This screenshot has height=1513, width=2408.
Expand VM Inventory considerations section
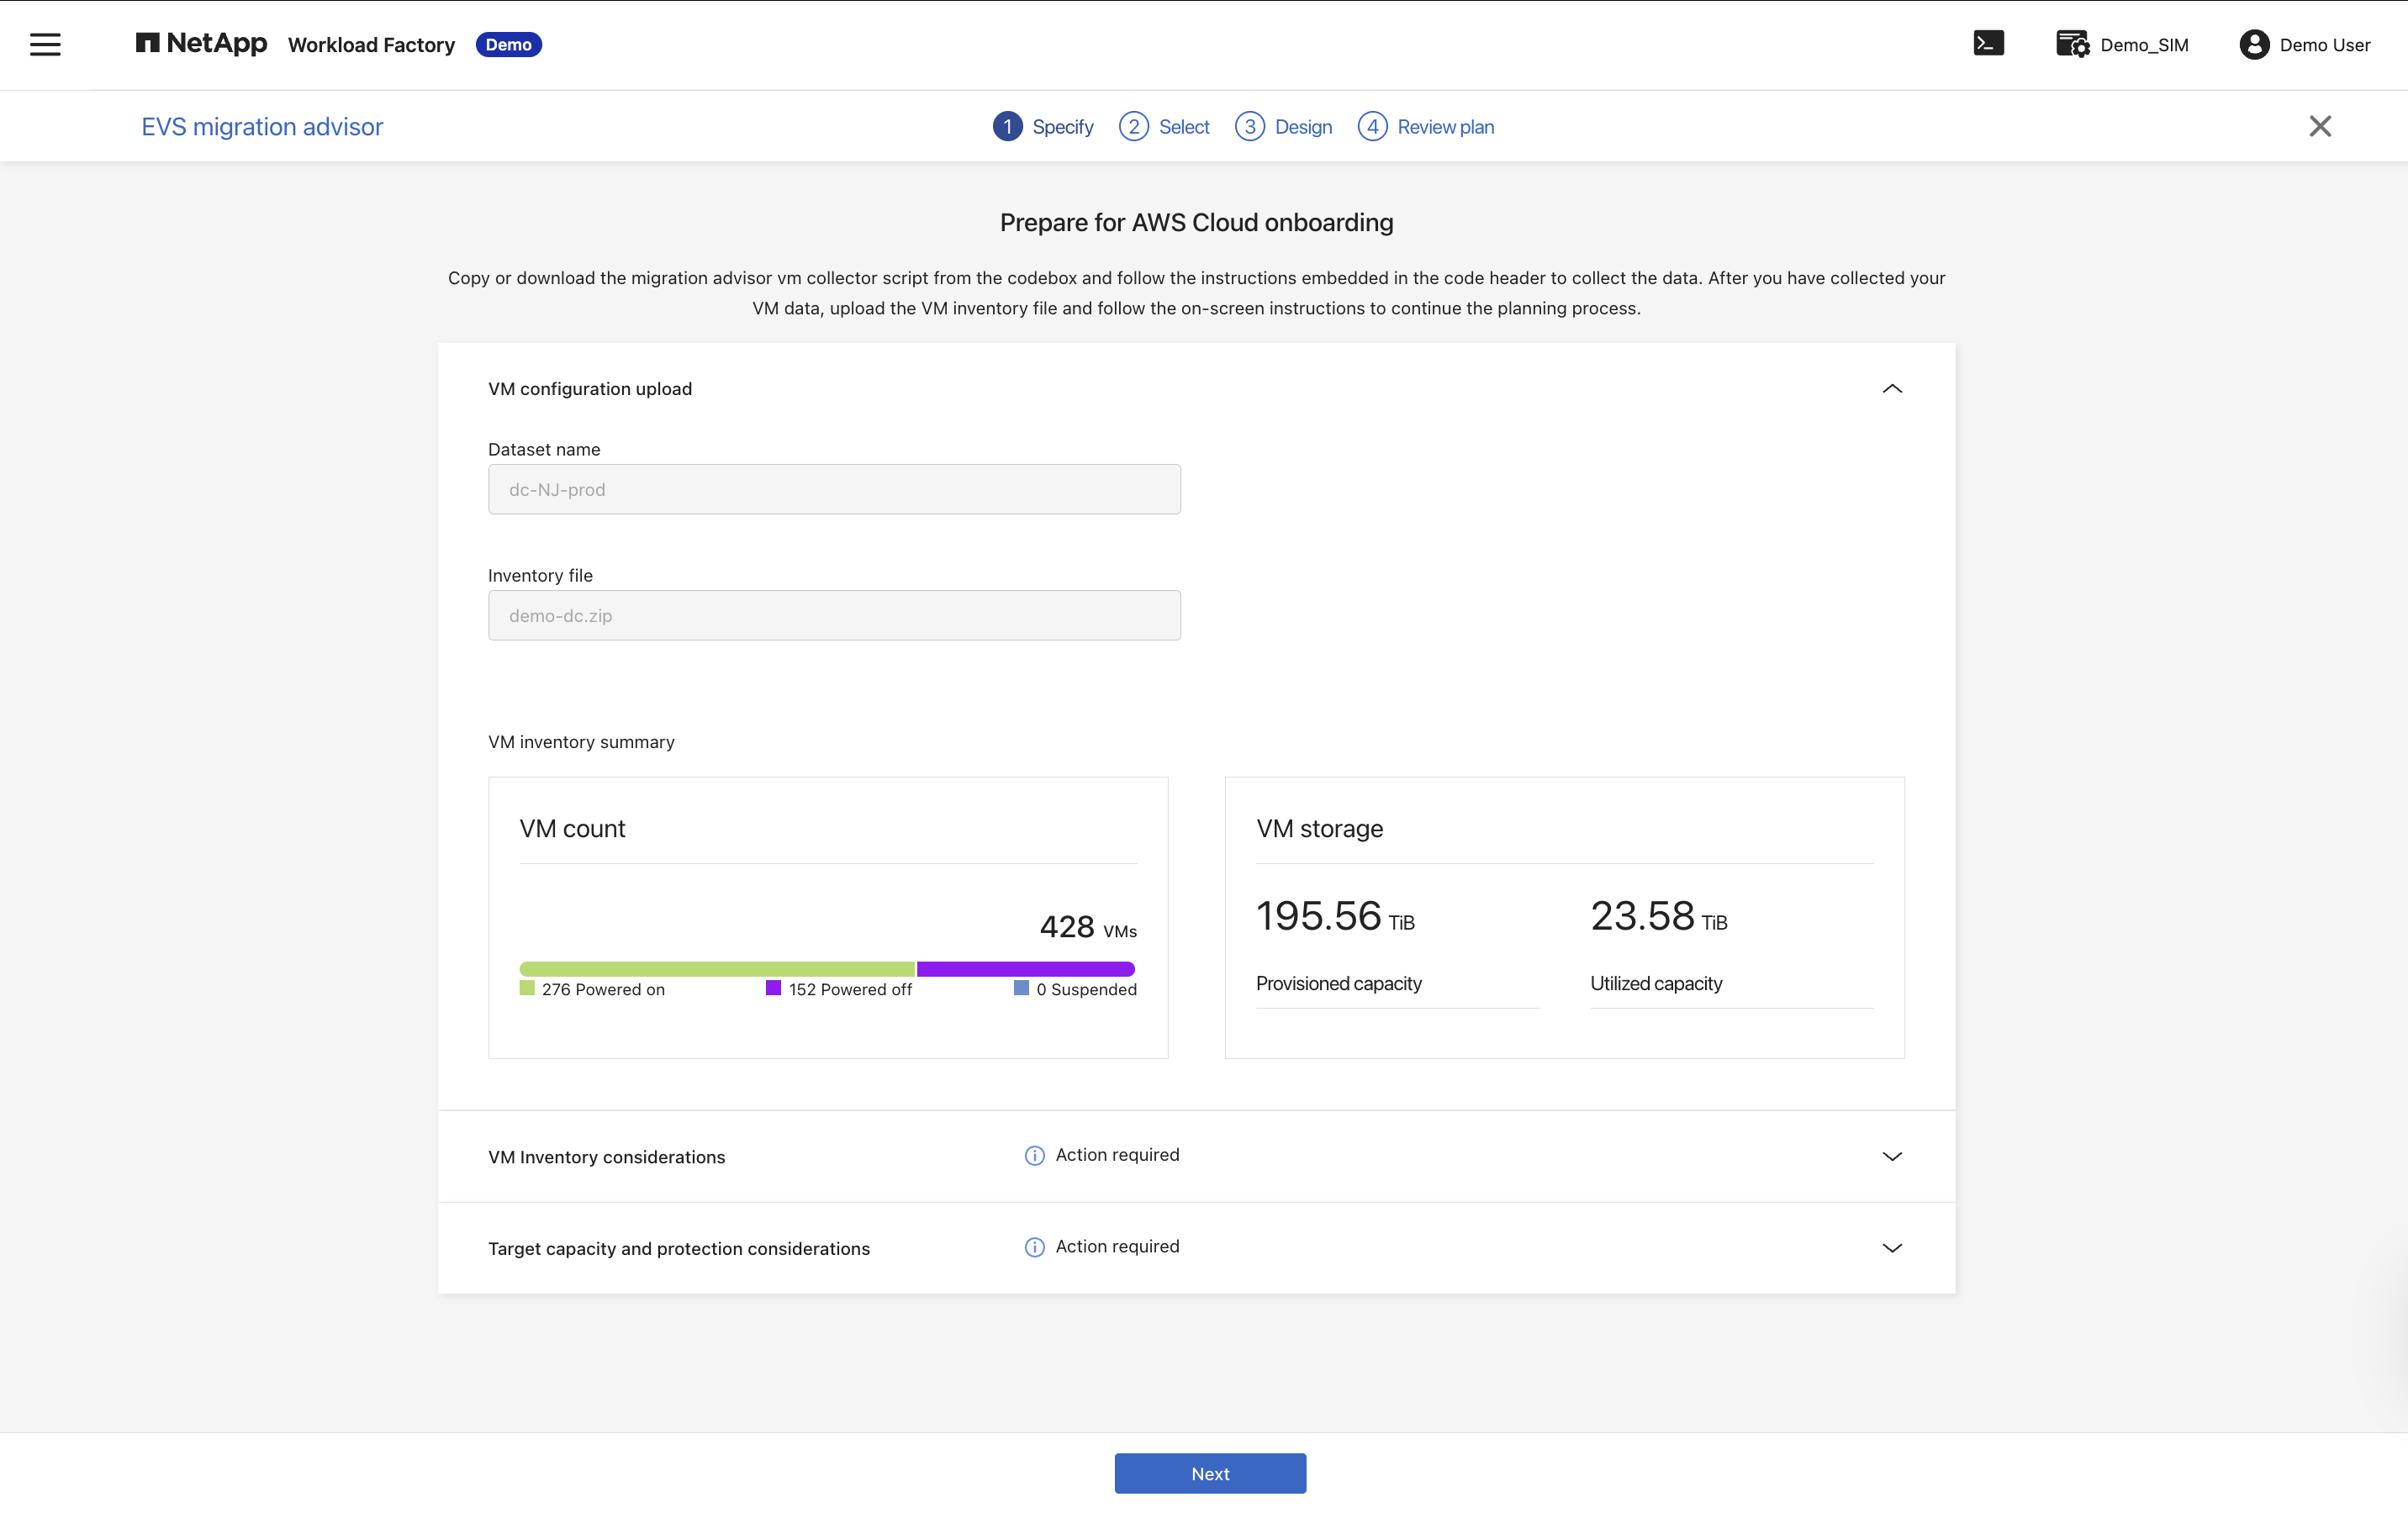[1892, 1156]
